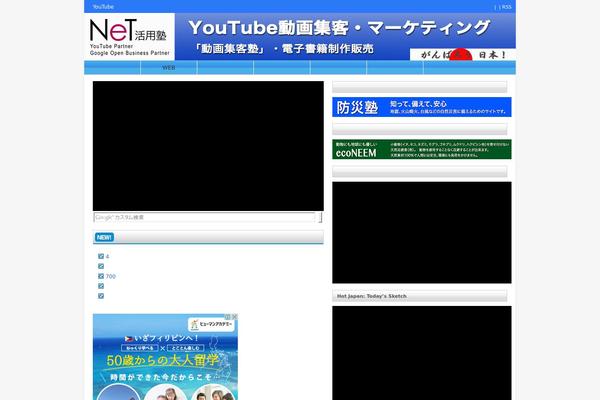
Task: Click the ad info icon on the study-abroad ad
Action: tap(228, 317)
